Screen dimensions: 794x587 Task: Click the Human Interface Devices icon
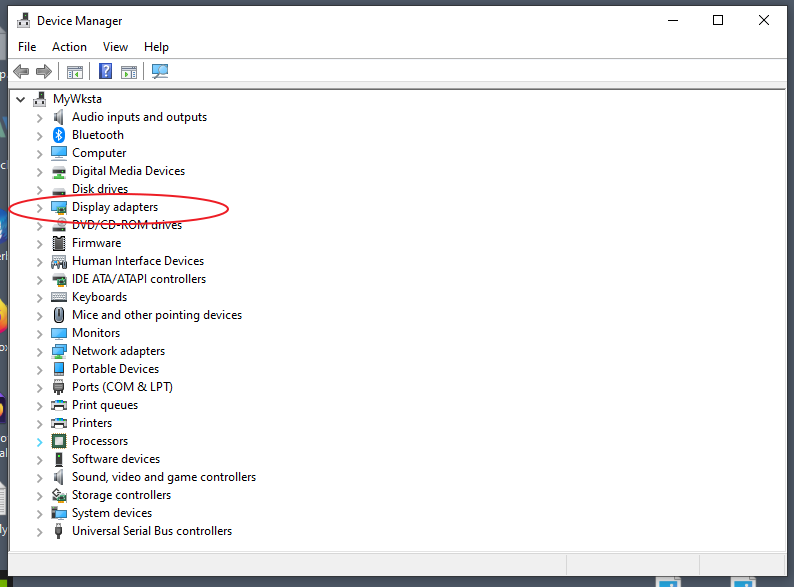click(x=59, y=261)
